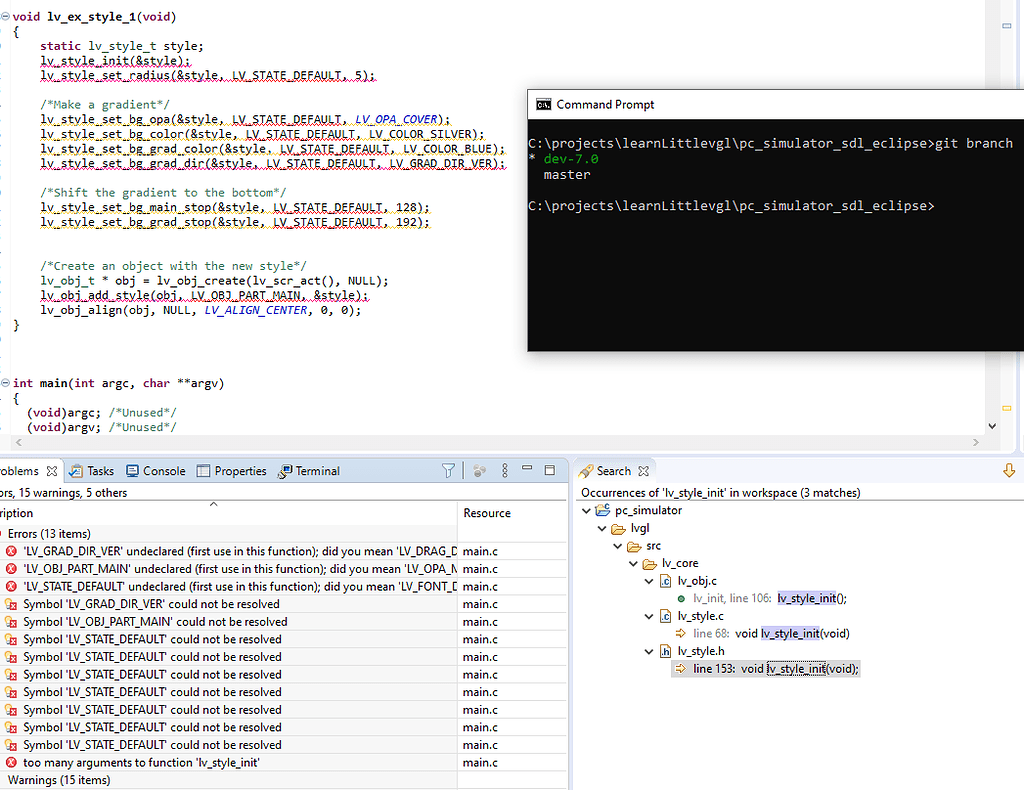Screen dimensions: 1024x790
Task: Maximize the Problems panel
Action: point(550,470)
